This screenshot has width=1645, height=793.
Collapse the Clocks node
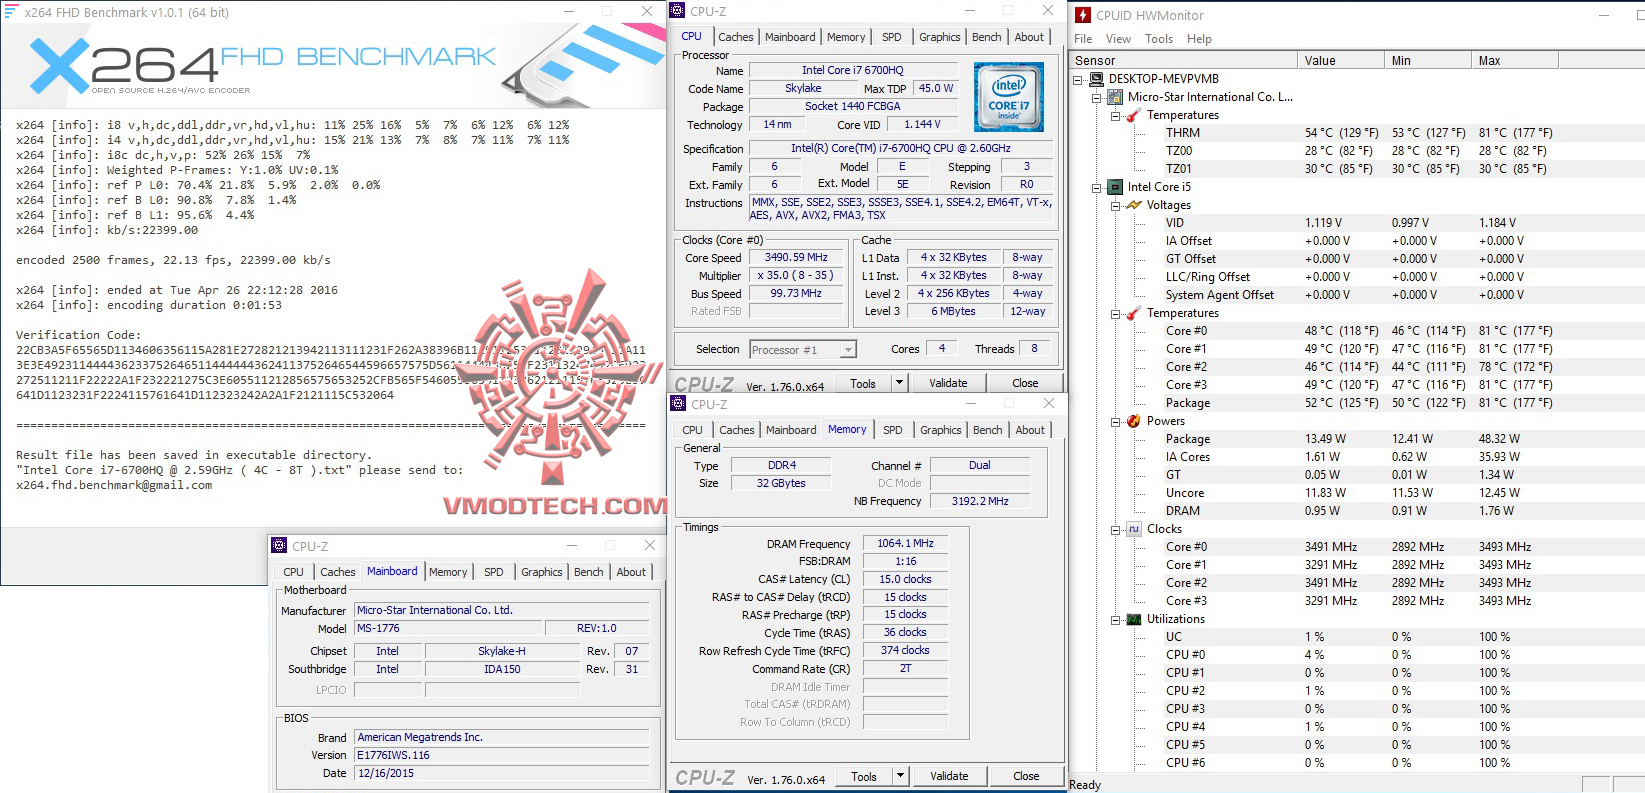tap(1116, 529)
